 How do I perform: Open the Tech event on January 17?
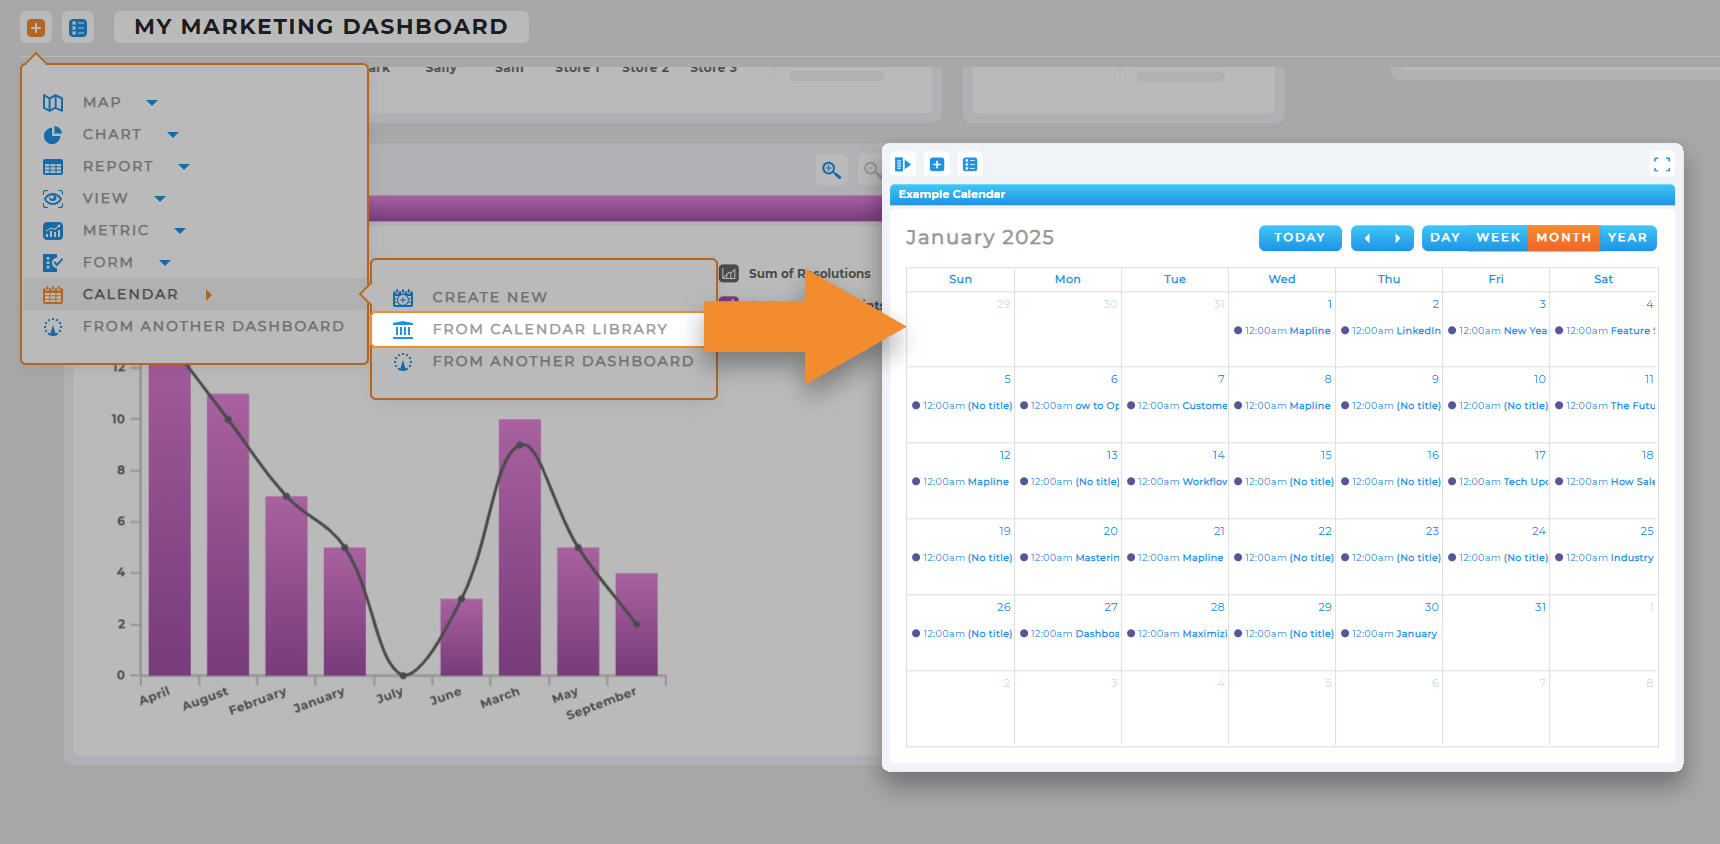1497,482
